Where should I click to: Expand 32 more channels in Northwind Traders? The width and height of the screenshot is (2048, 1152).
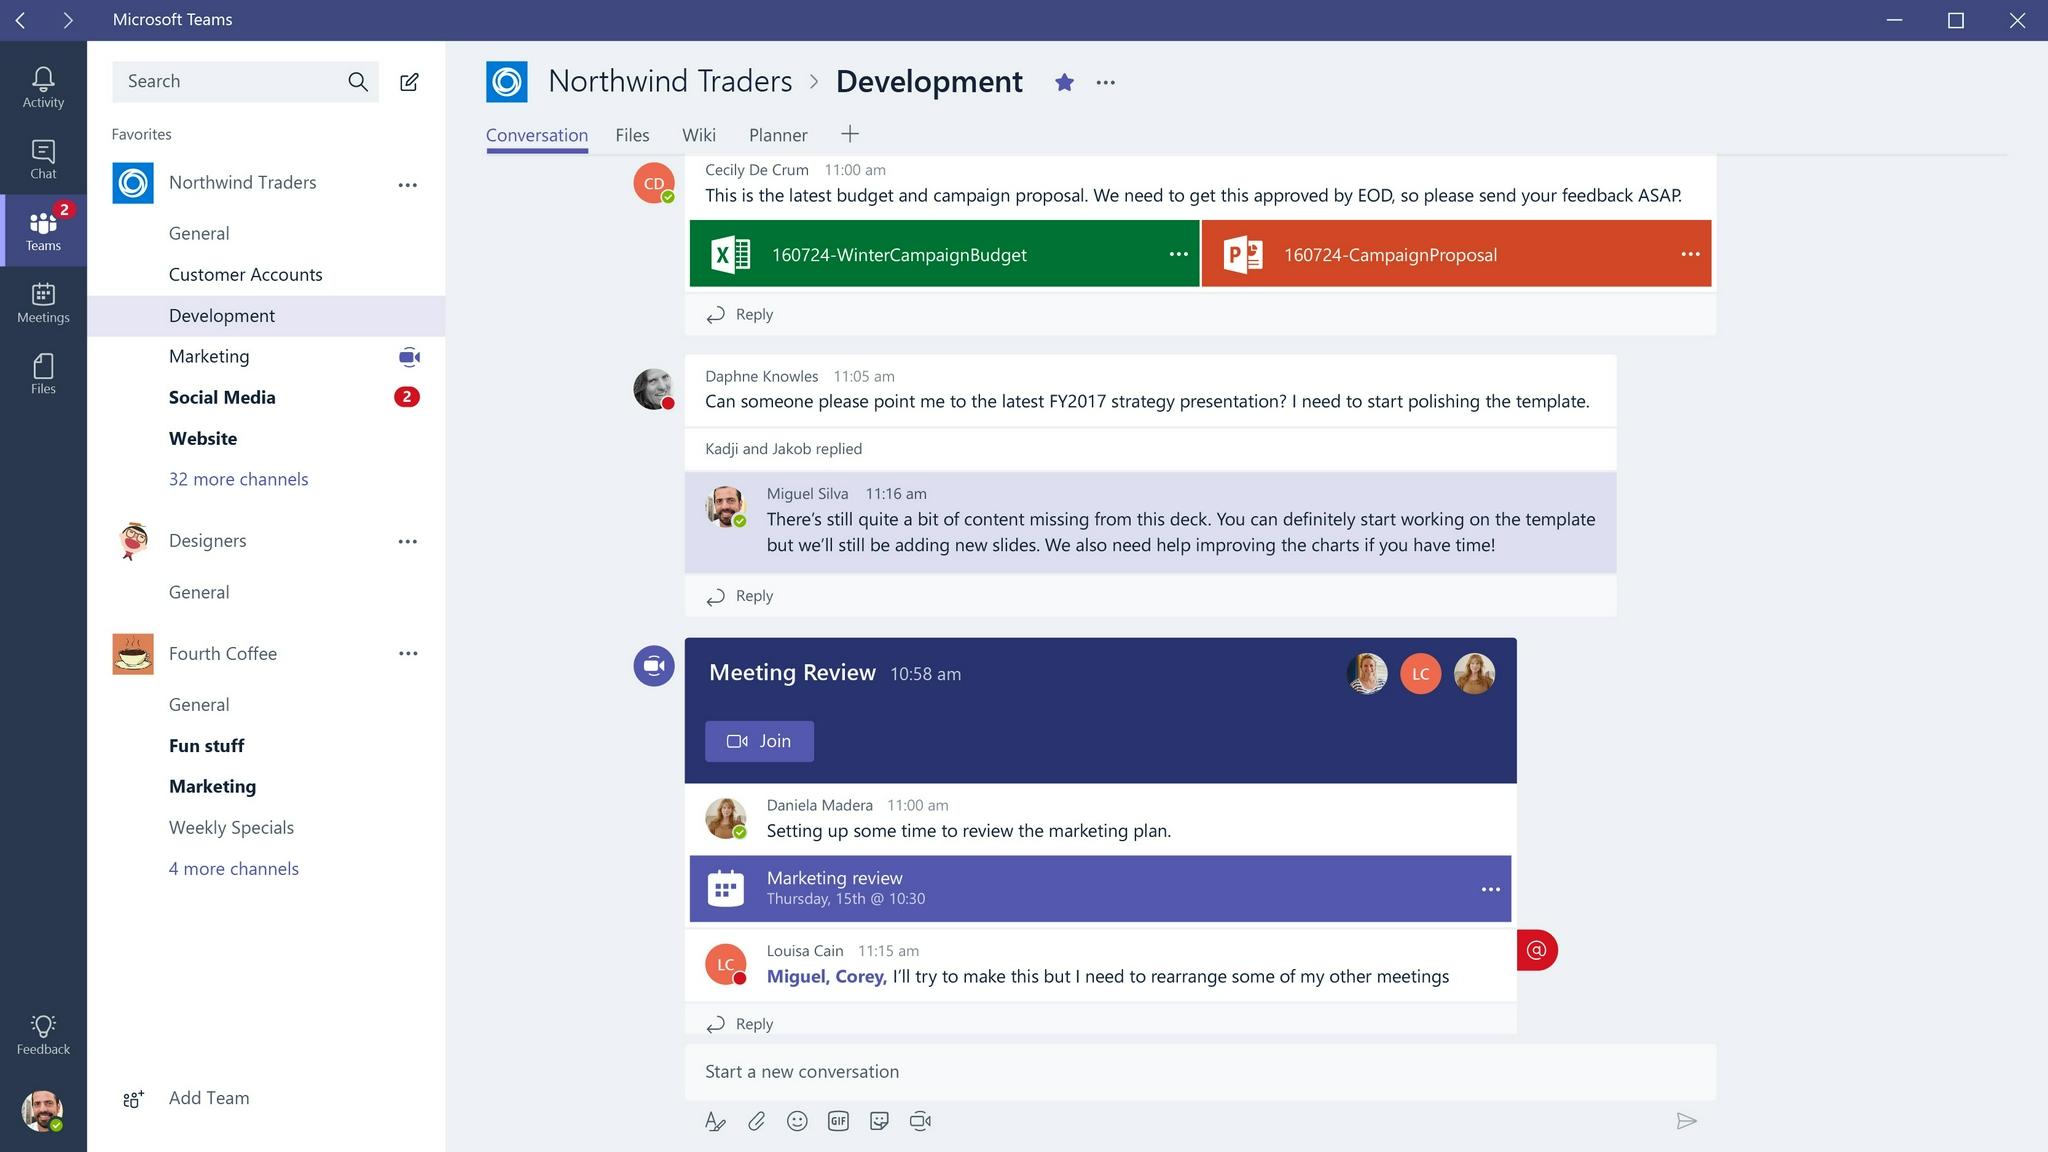coord(238,478)
